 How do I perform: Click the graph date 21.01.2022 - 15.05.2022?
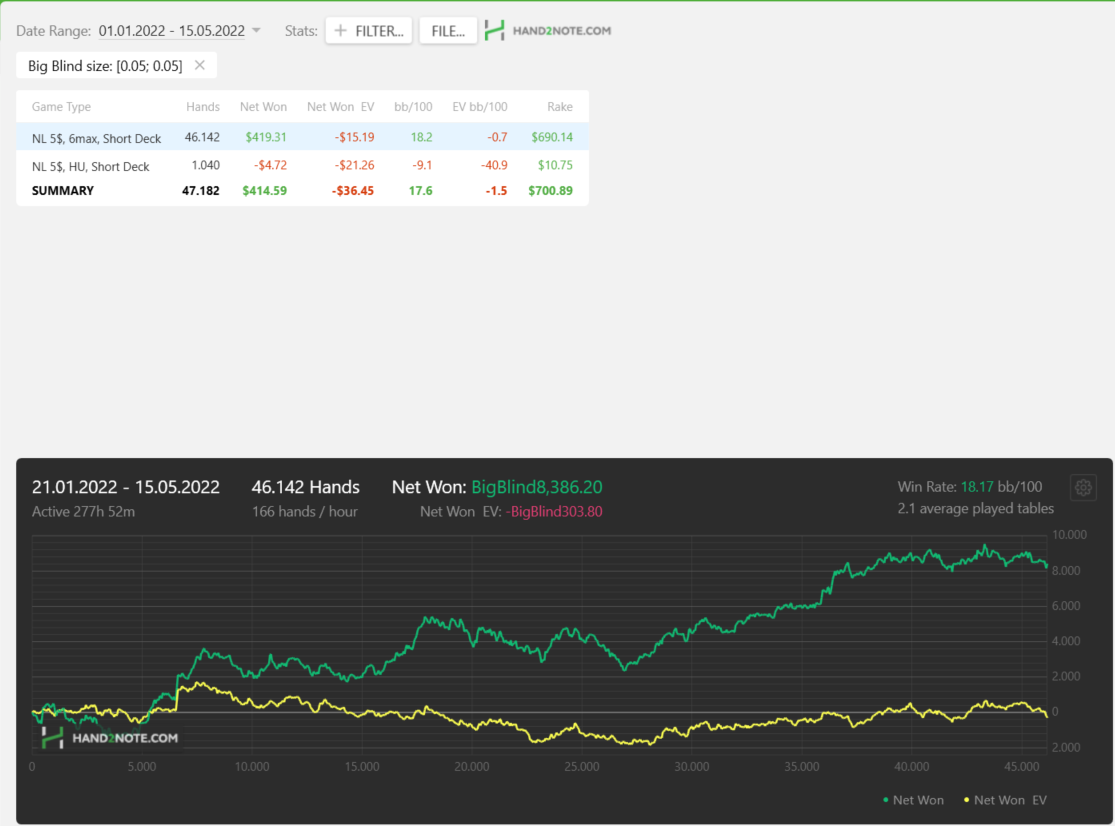[126, 487]
